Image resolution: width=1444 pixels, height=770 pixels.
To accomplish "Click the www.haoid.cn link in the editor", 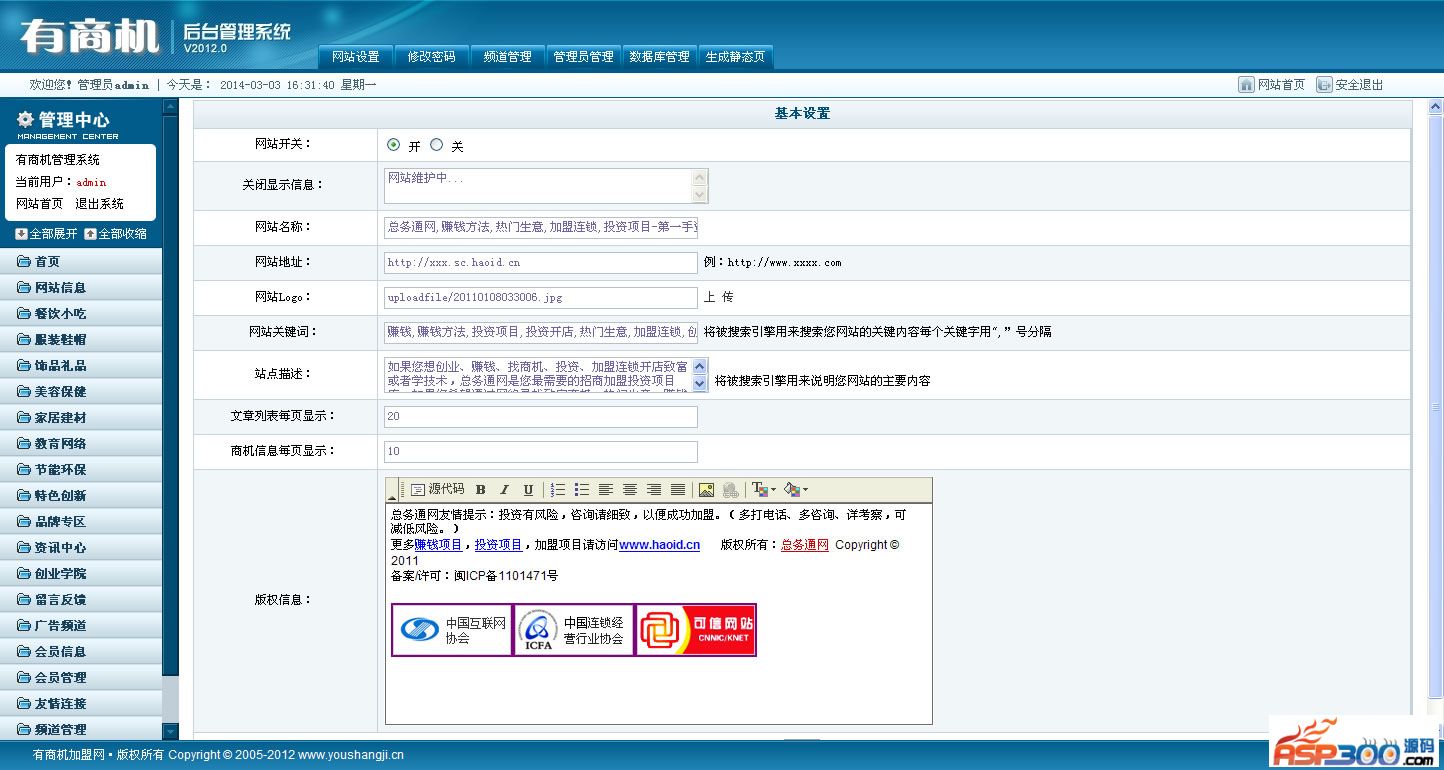I will pos(660,545).
